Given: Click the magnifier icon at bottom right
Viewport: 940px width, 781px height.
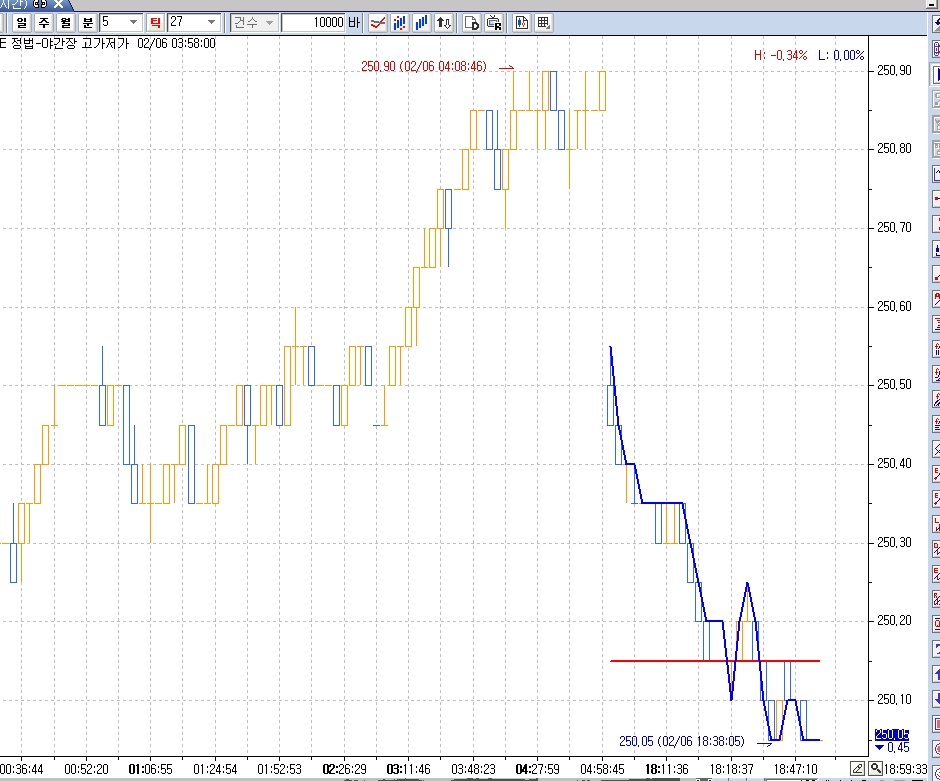Looking at the screenshot, I should point(875,769).
